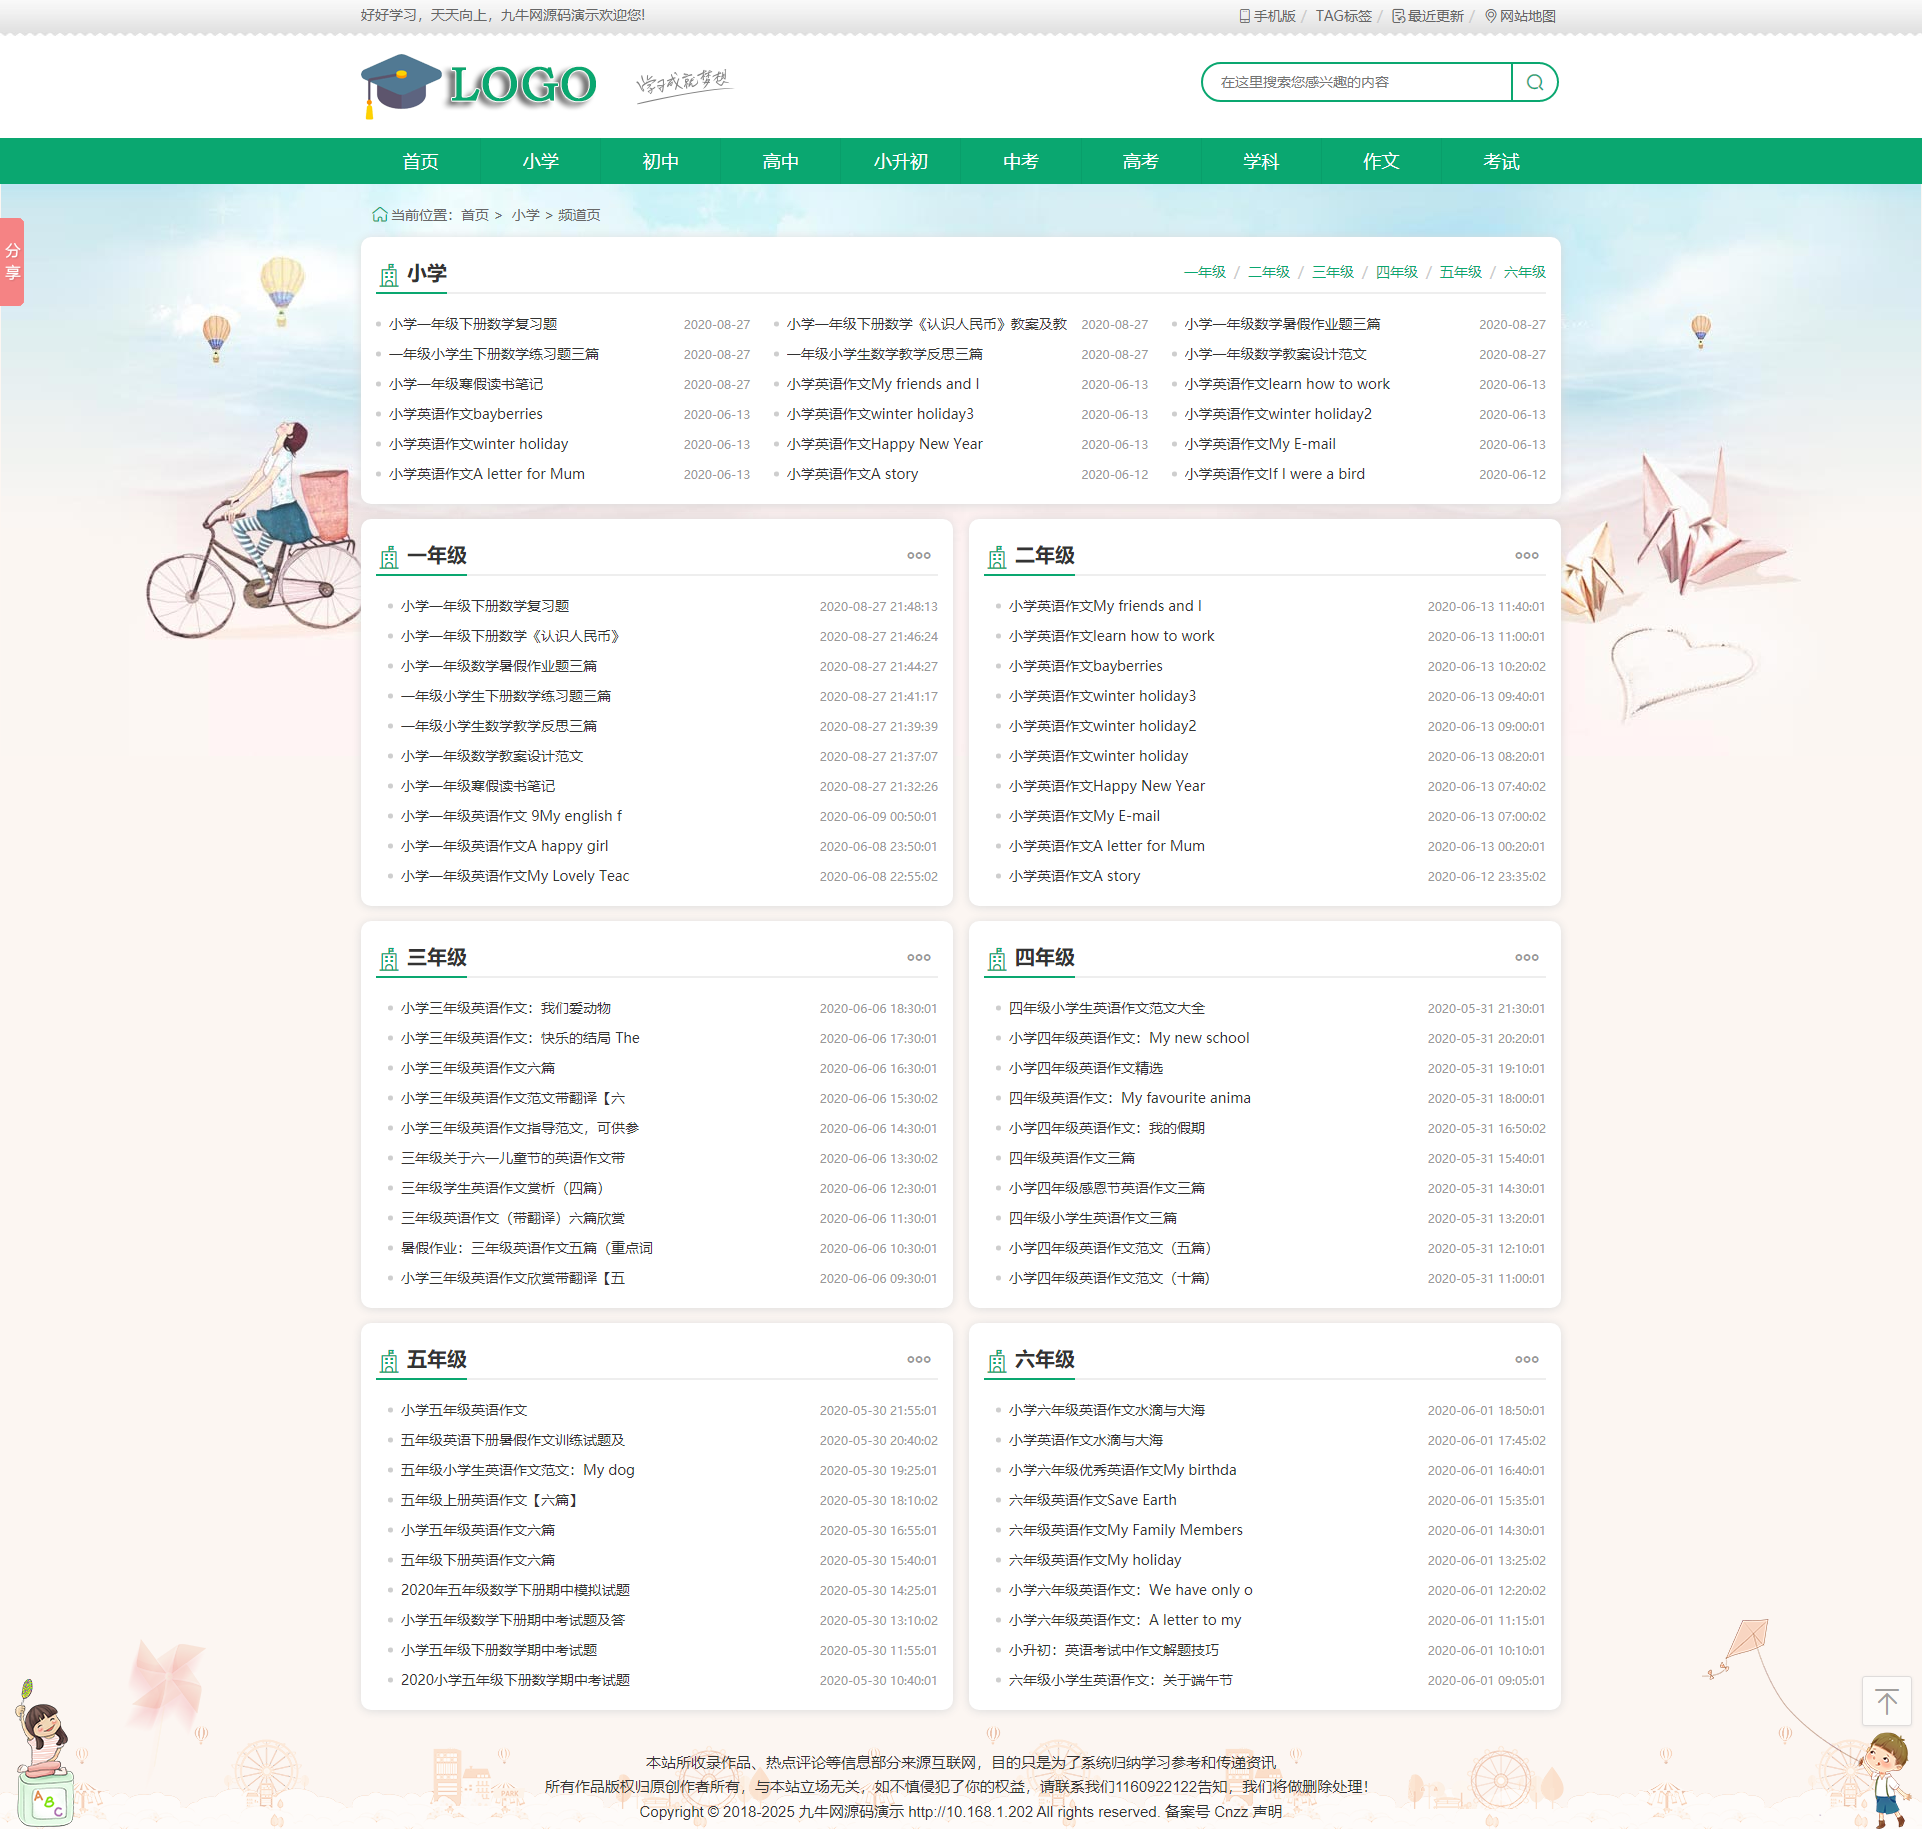Viewport: 1922px width, 1829px height.
Task: Click 六年级 link in 小学 panel header
Action: pos(1525,272)
